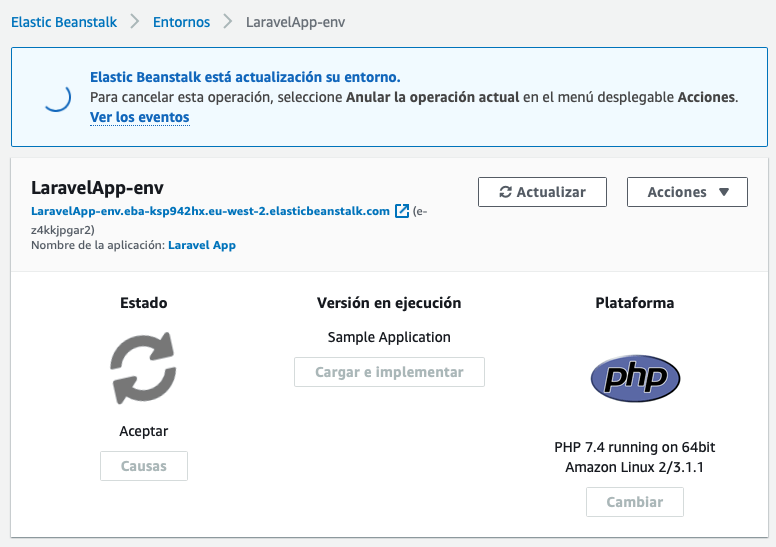Open the Laravel App application link
Screen dimensions: 776x547
pyautogui.click(x=202, y=246)
